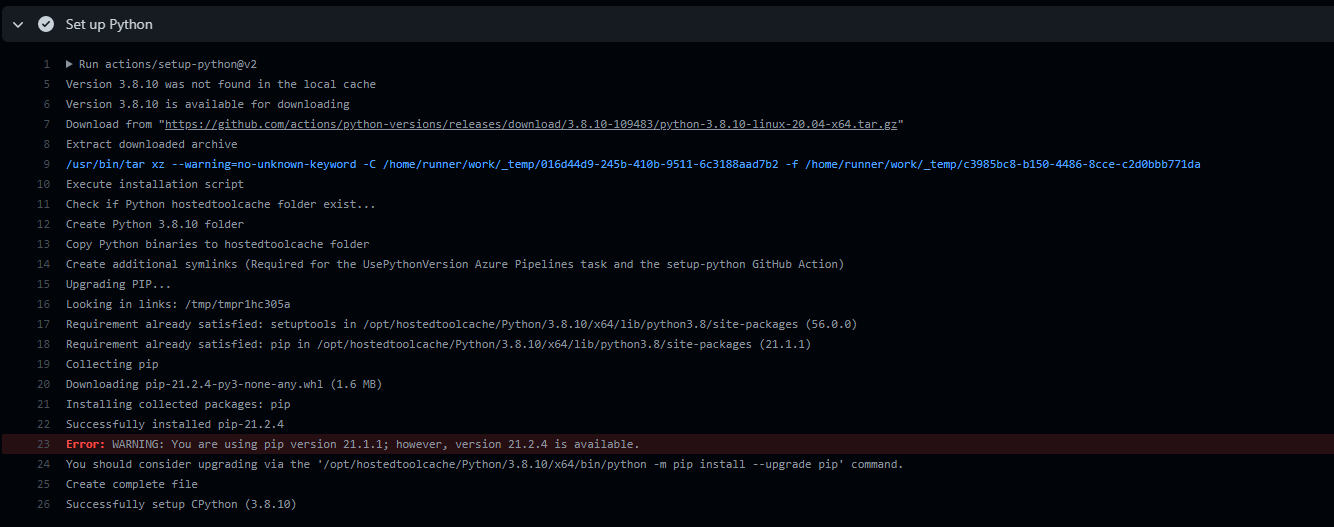Select line number 15
This screenshot has height=527, width=1334.
(43, 284)
